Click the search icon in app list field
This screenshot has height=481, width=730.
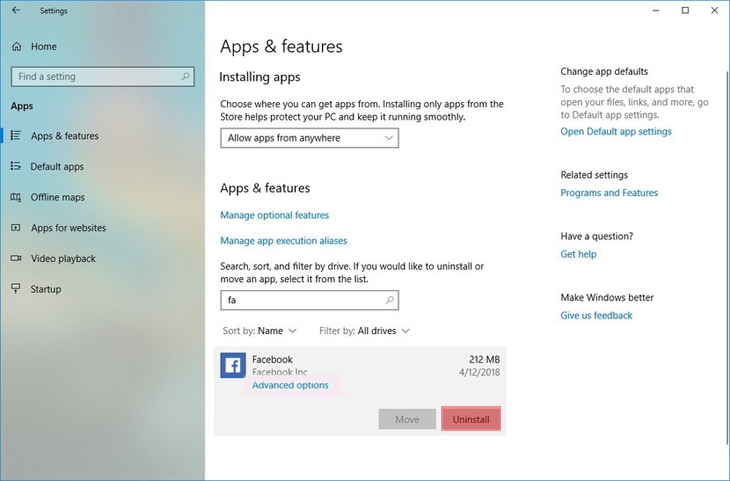[x=390, y=300]
